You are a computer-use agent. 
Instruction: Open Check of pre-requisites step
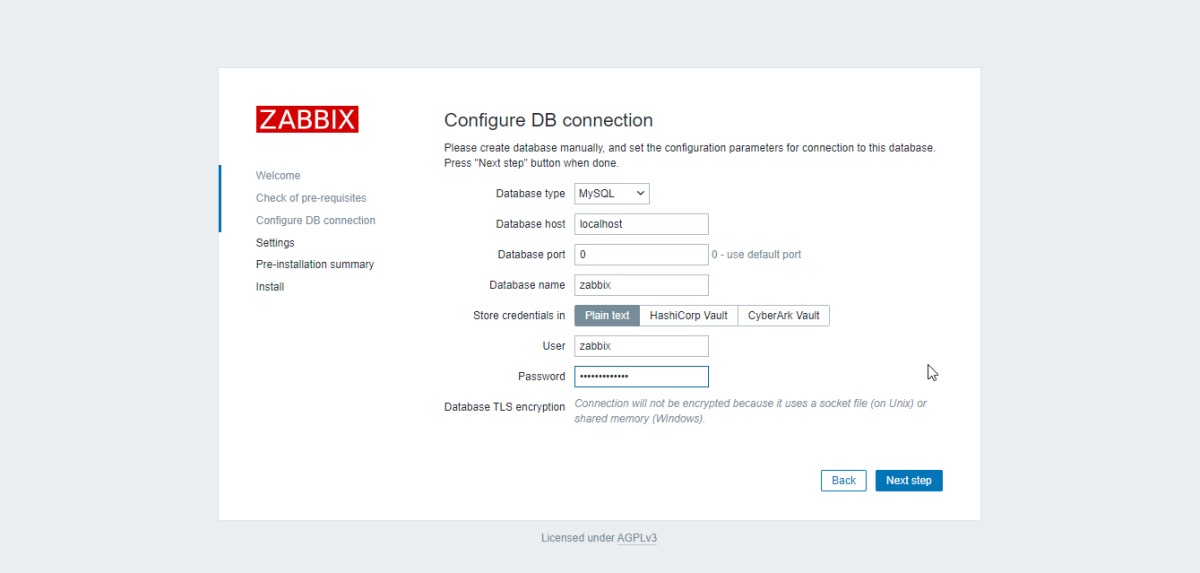pos(311,198)
